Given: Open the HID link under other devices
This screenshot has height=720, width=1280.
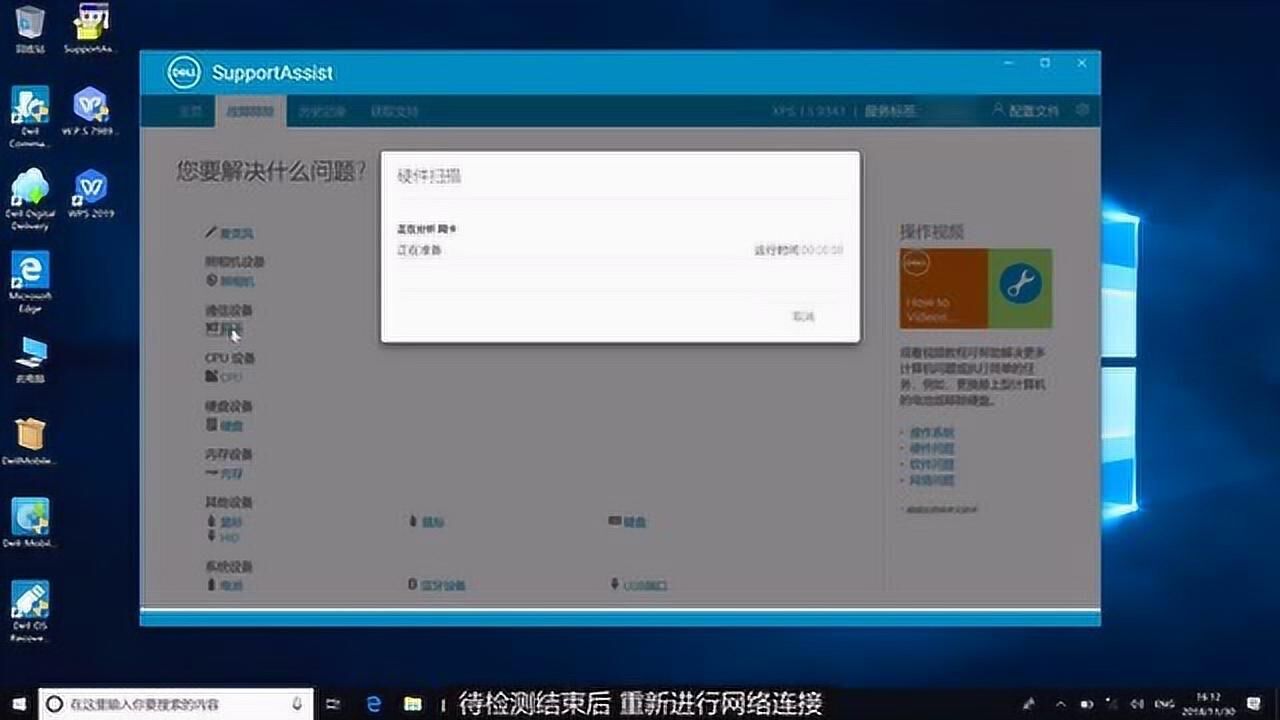Looking at the screenshot, I should click(x=230, y=538).
